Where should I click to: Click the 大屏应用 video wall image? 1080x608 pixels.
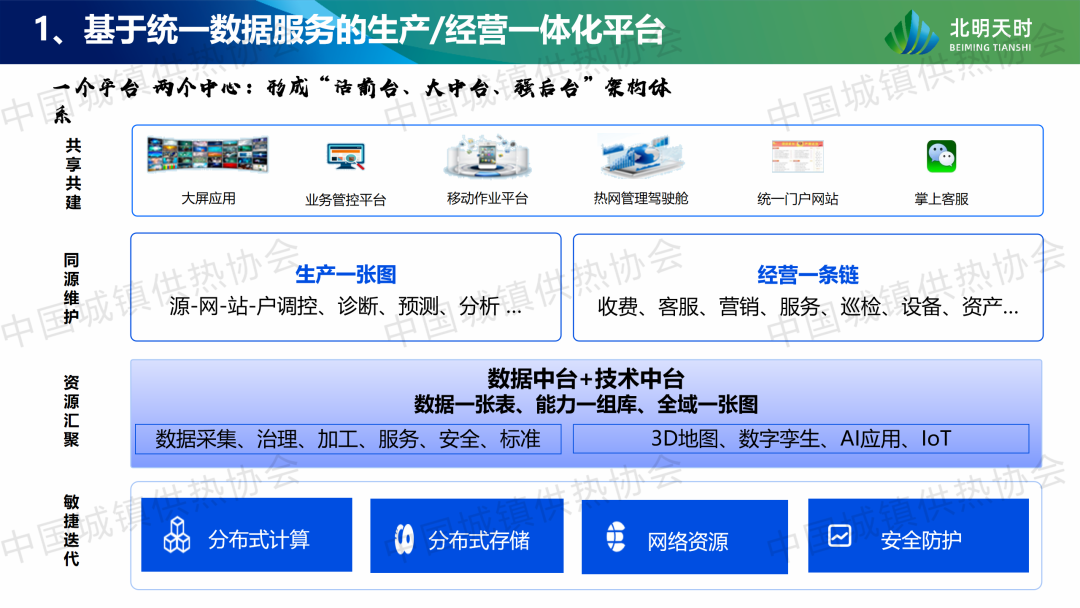coord(207,159)
